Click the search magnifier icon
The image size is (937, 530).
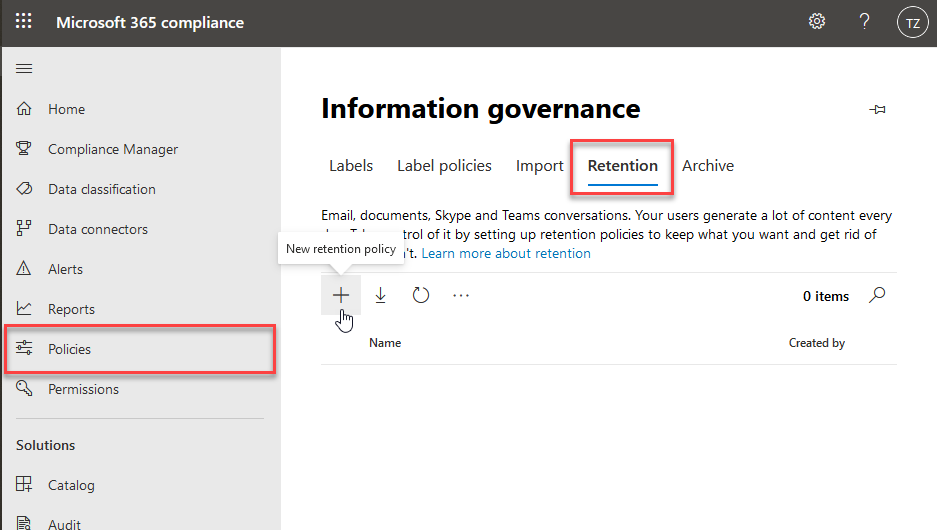[877, 295]
